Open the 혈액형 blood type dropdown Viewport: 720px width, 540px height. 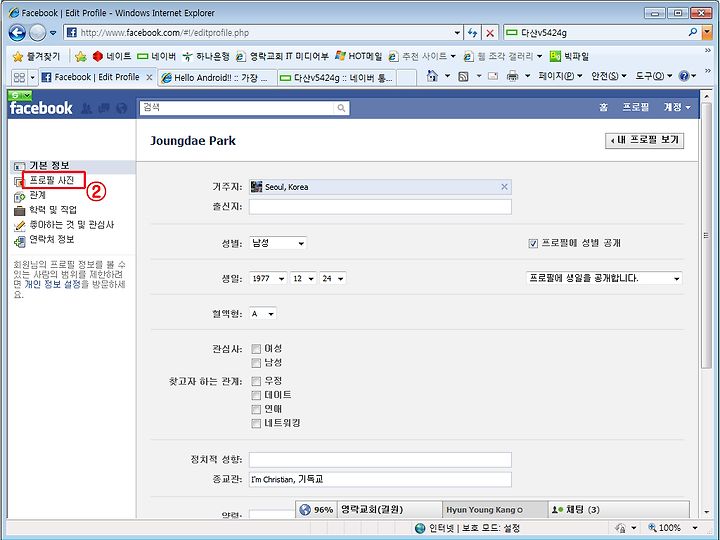tap(263, 314)
